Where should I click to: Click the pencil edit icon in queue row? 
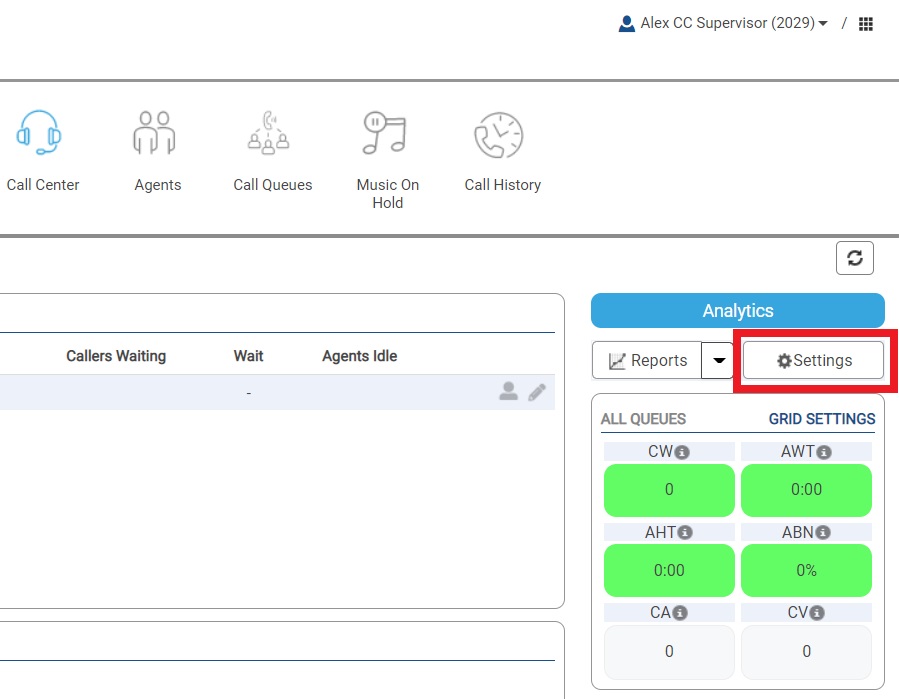tap(537, 392)
